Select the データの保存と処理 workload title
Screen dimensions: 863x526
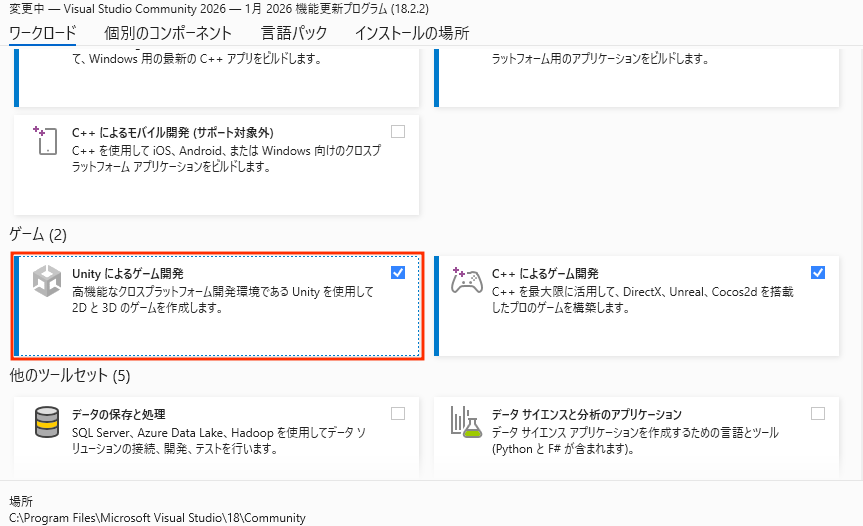tap(119, 414)
